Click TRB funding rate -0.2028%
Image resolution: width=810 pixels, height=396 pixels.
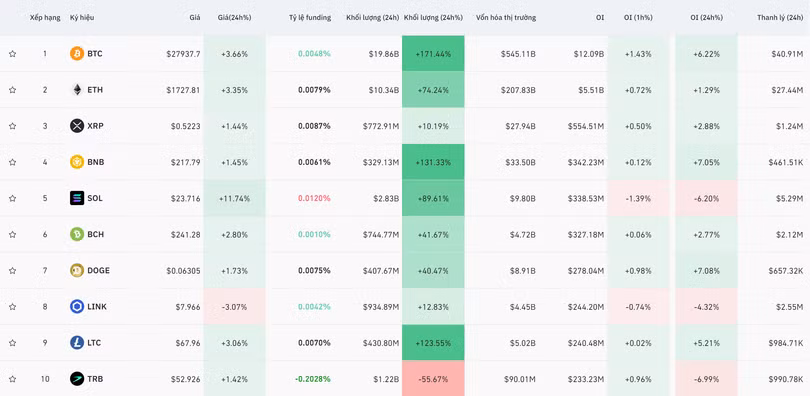pos(313,379)
